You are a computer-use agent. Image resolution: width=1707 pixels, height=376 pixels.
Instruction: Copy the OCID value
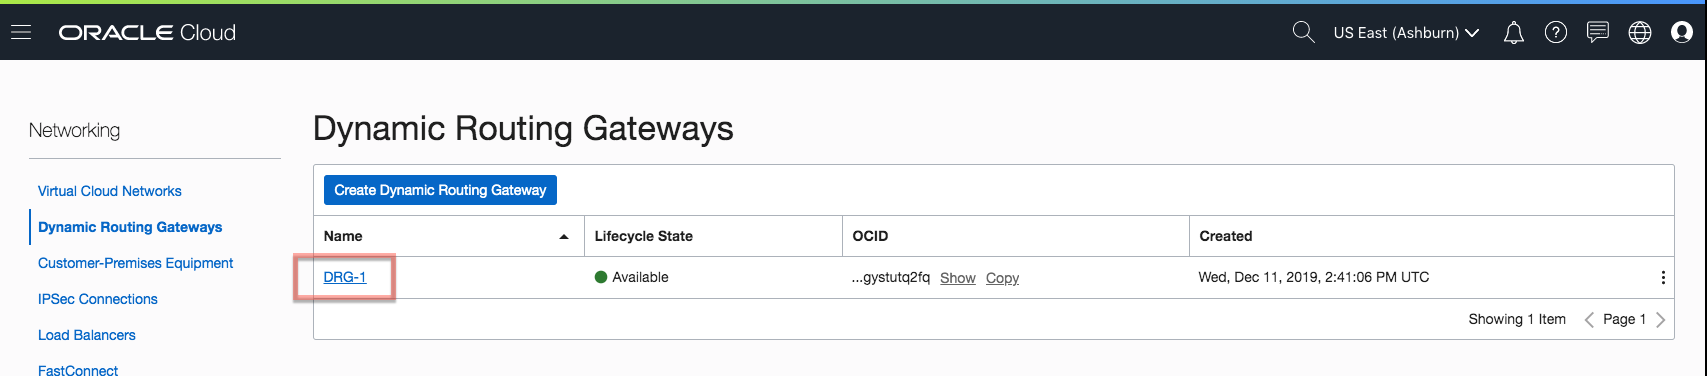[1002, 278]
